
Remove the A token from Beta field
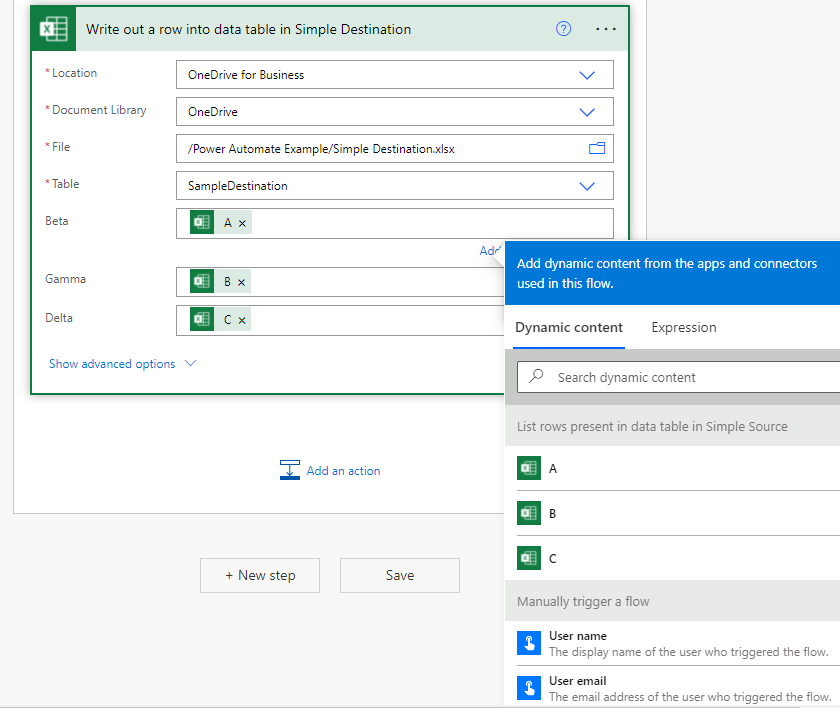[242, 223]
